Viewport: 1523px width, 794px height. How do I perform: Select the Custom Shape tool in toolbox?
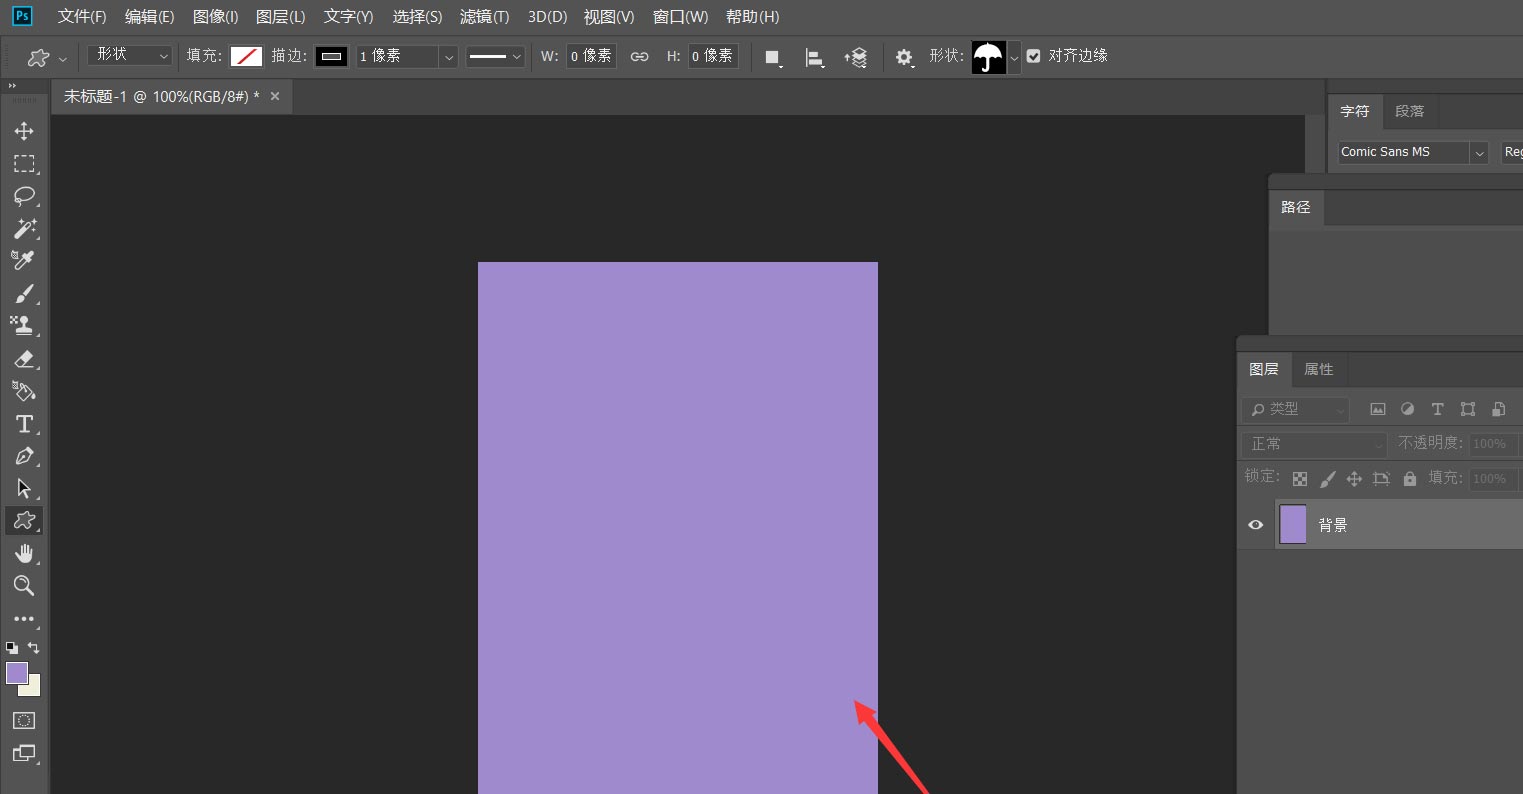24,520
